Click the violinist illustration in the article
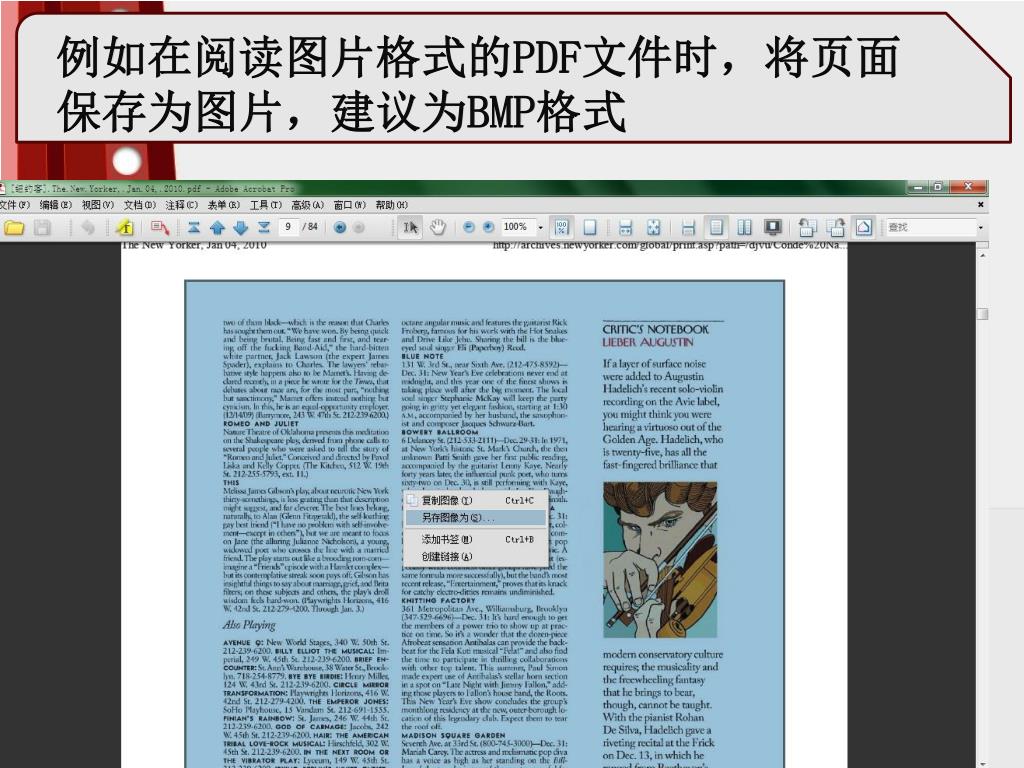 [x=660, y=560]
